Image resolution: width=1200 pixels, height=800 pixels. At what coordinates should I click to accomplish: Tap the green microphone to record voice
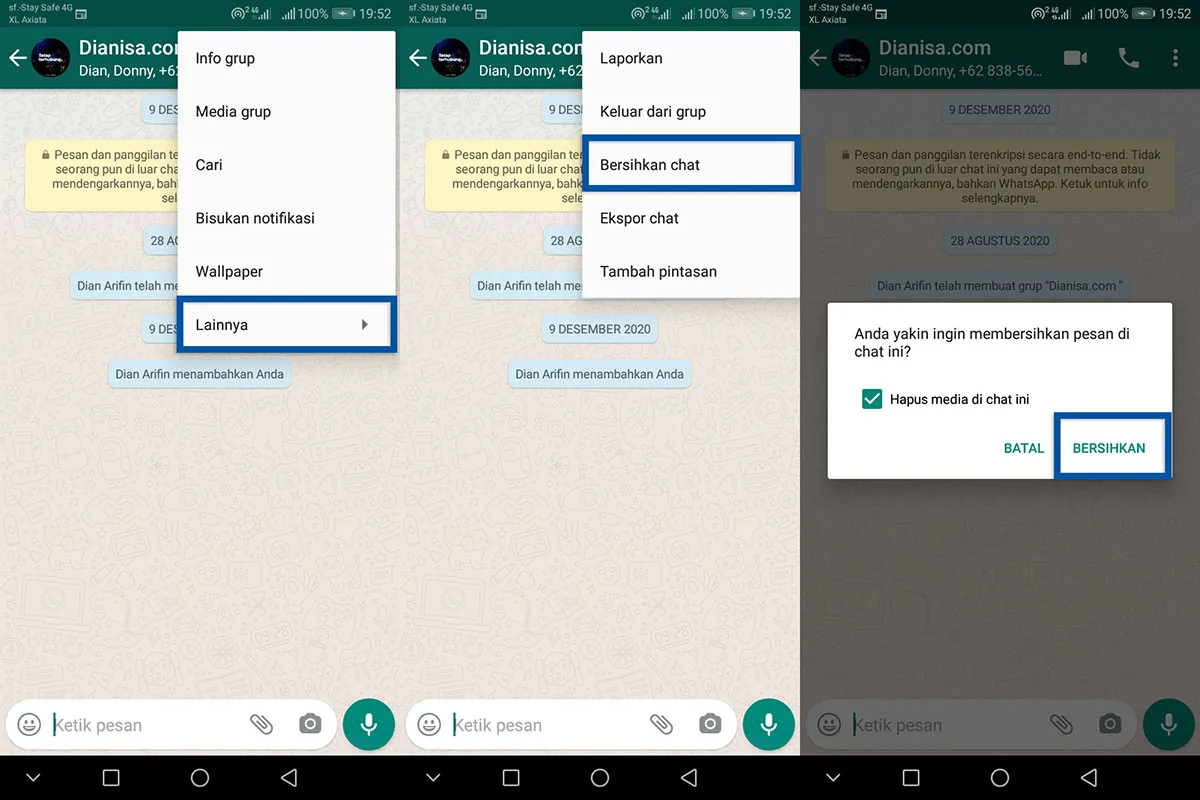[369, 724]
